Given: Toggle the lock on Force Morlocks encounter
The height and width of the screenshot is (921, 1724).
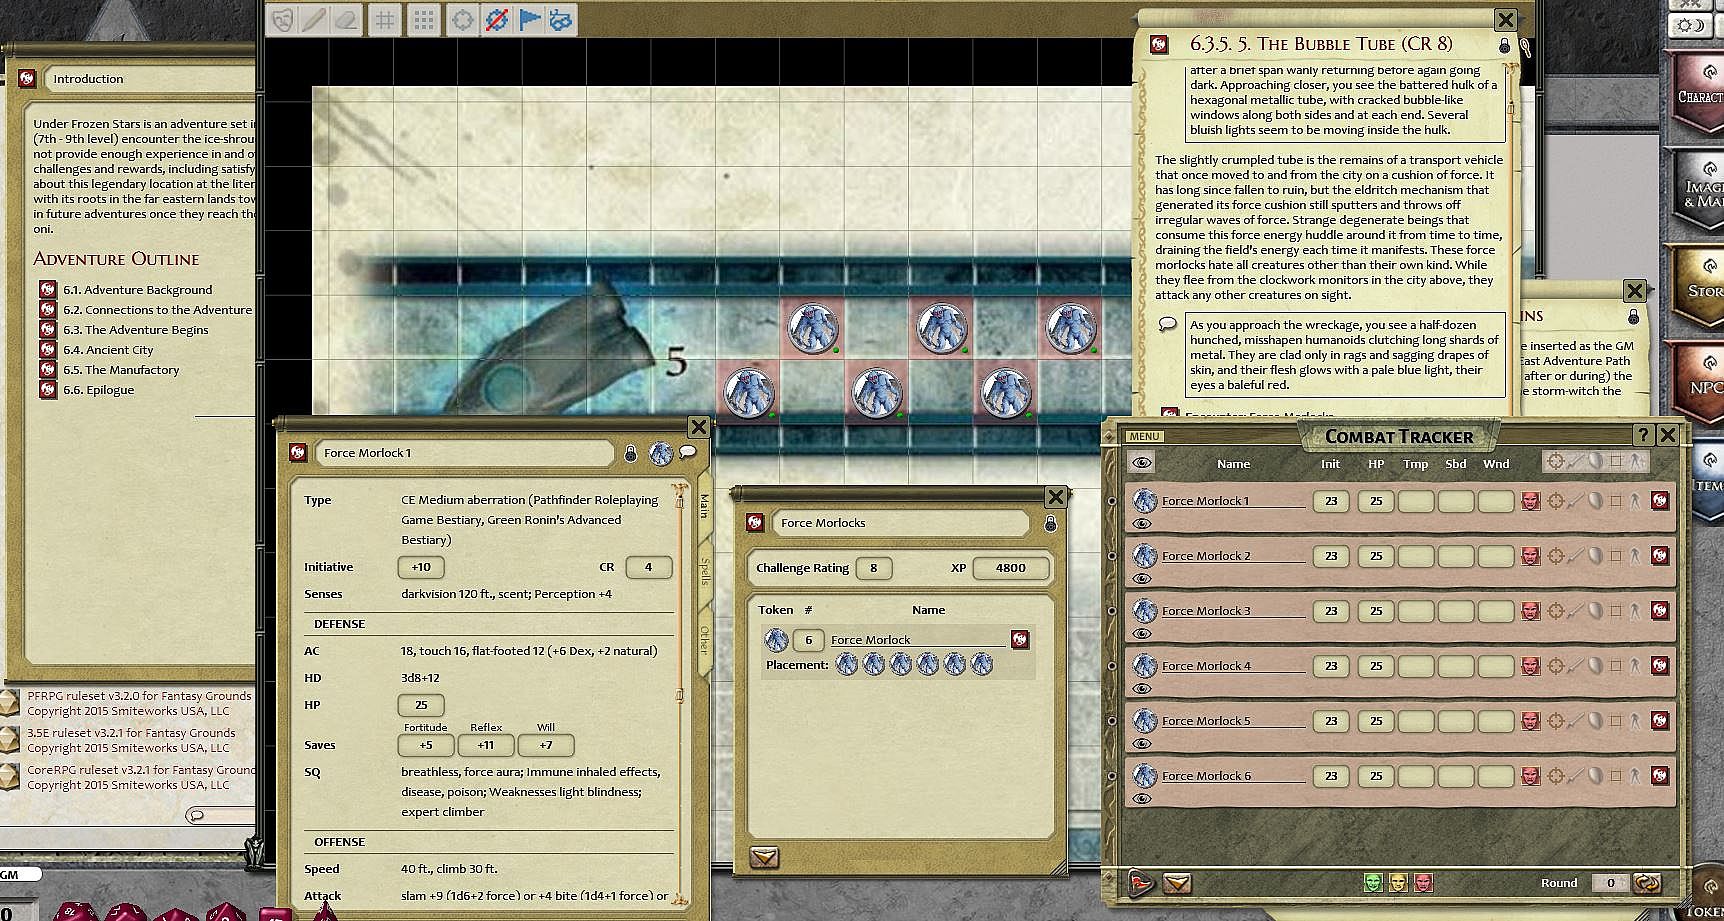Looking at the screenshot, I should tap(1051, 523).
